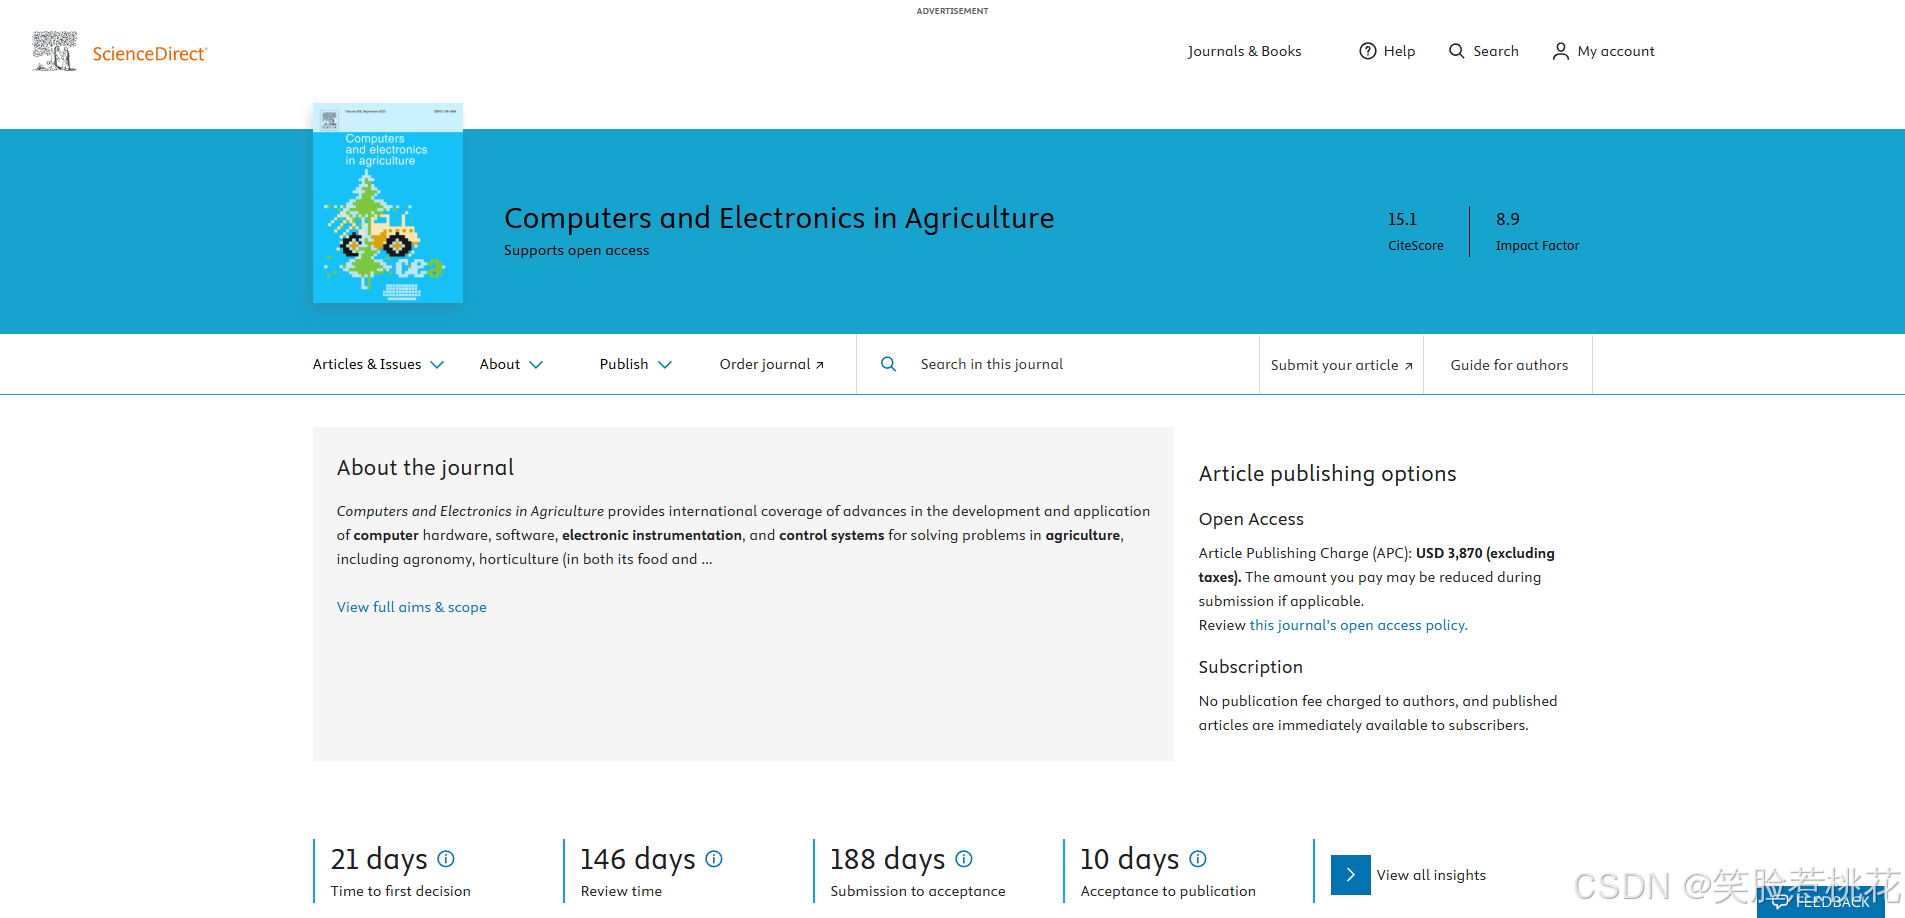Open My account user icon
The image size is (1905, 918).
click(x=1560, y=51)
